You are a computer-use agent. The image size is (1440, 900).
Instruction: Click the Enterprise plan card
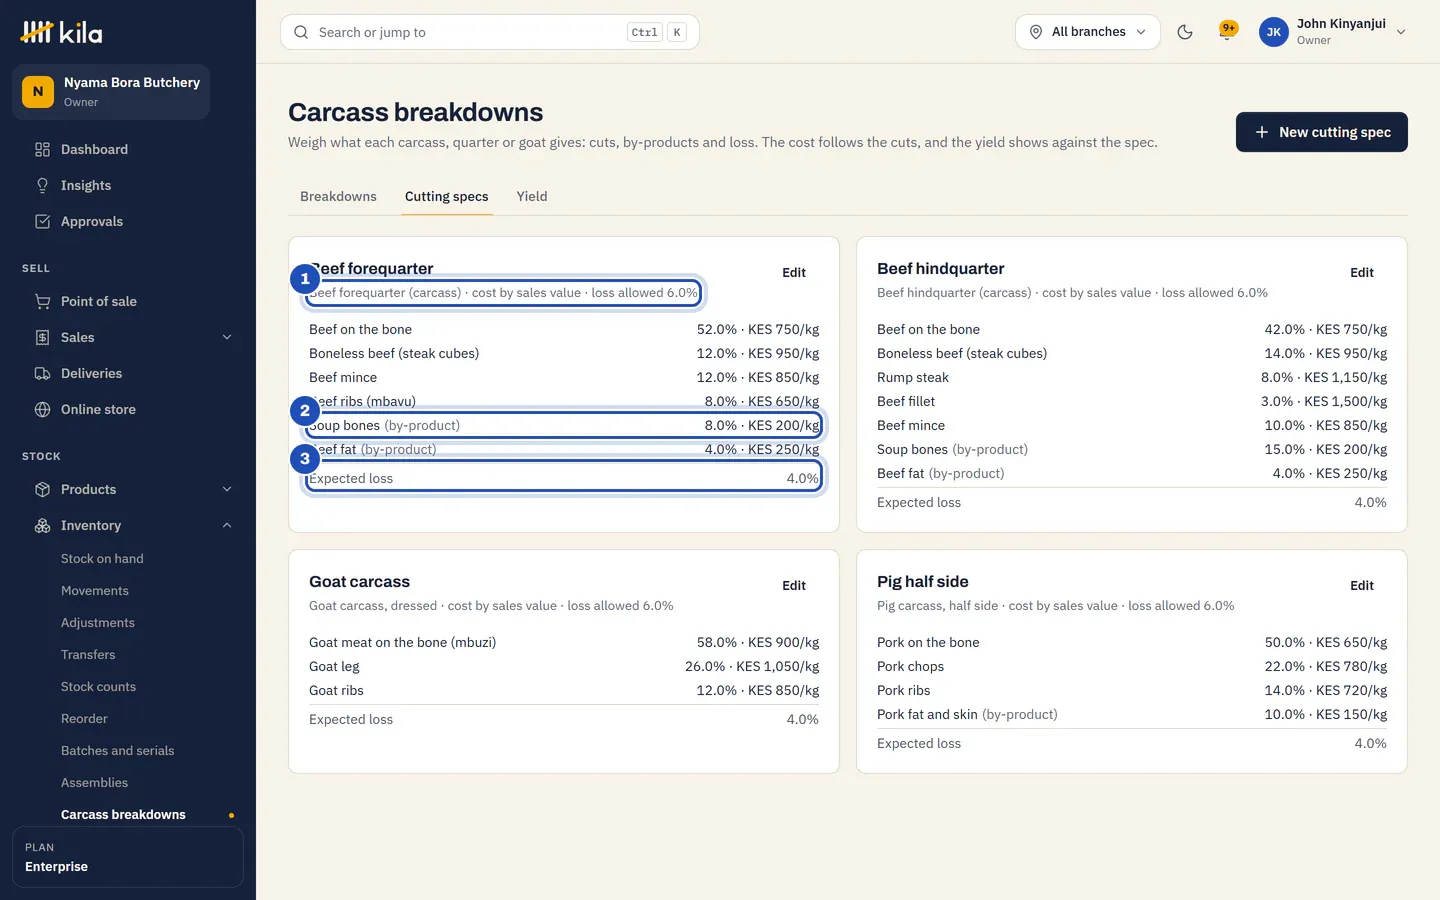(128, 857)
